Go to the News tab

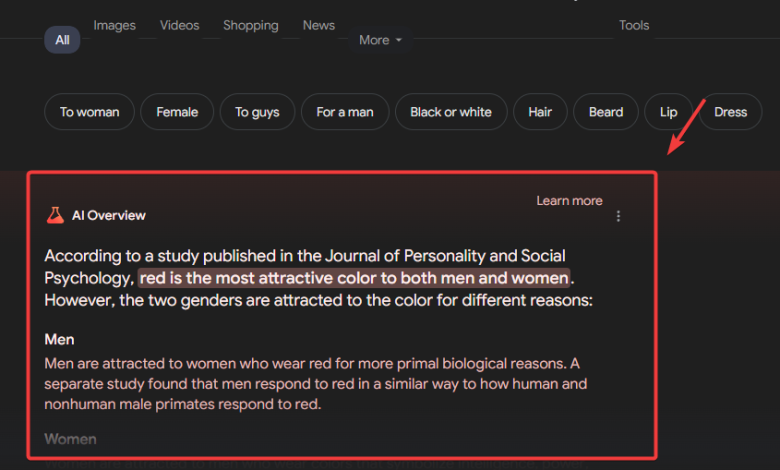[x=319, y=25]
